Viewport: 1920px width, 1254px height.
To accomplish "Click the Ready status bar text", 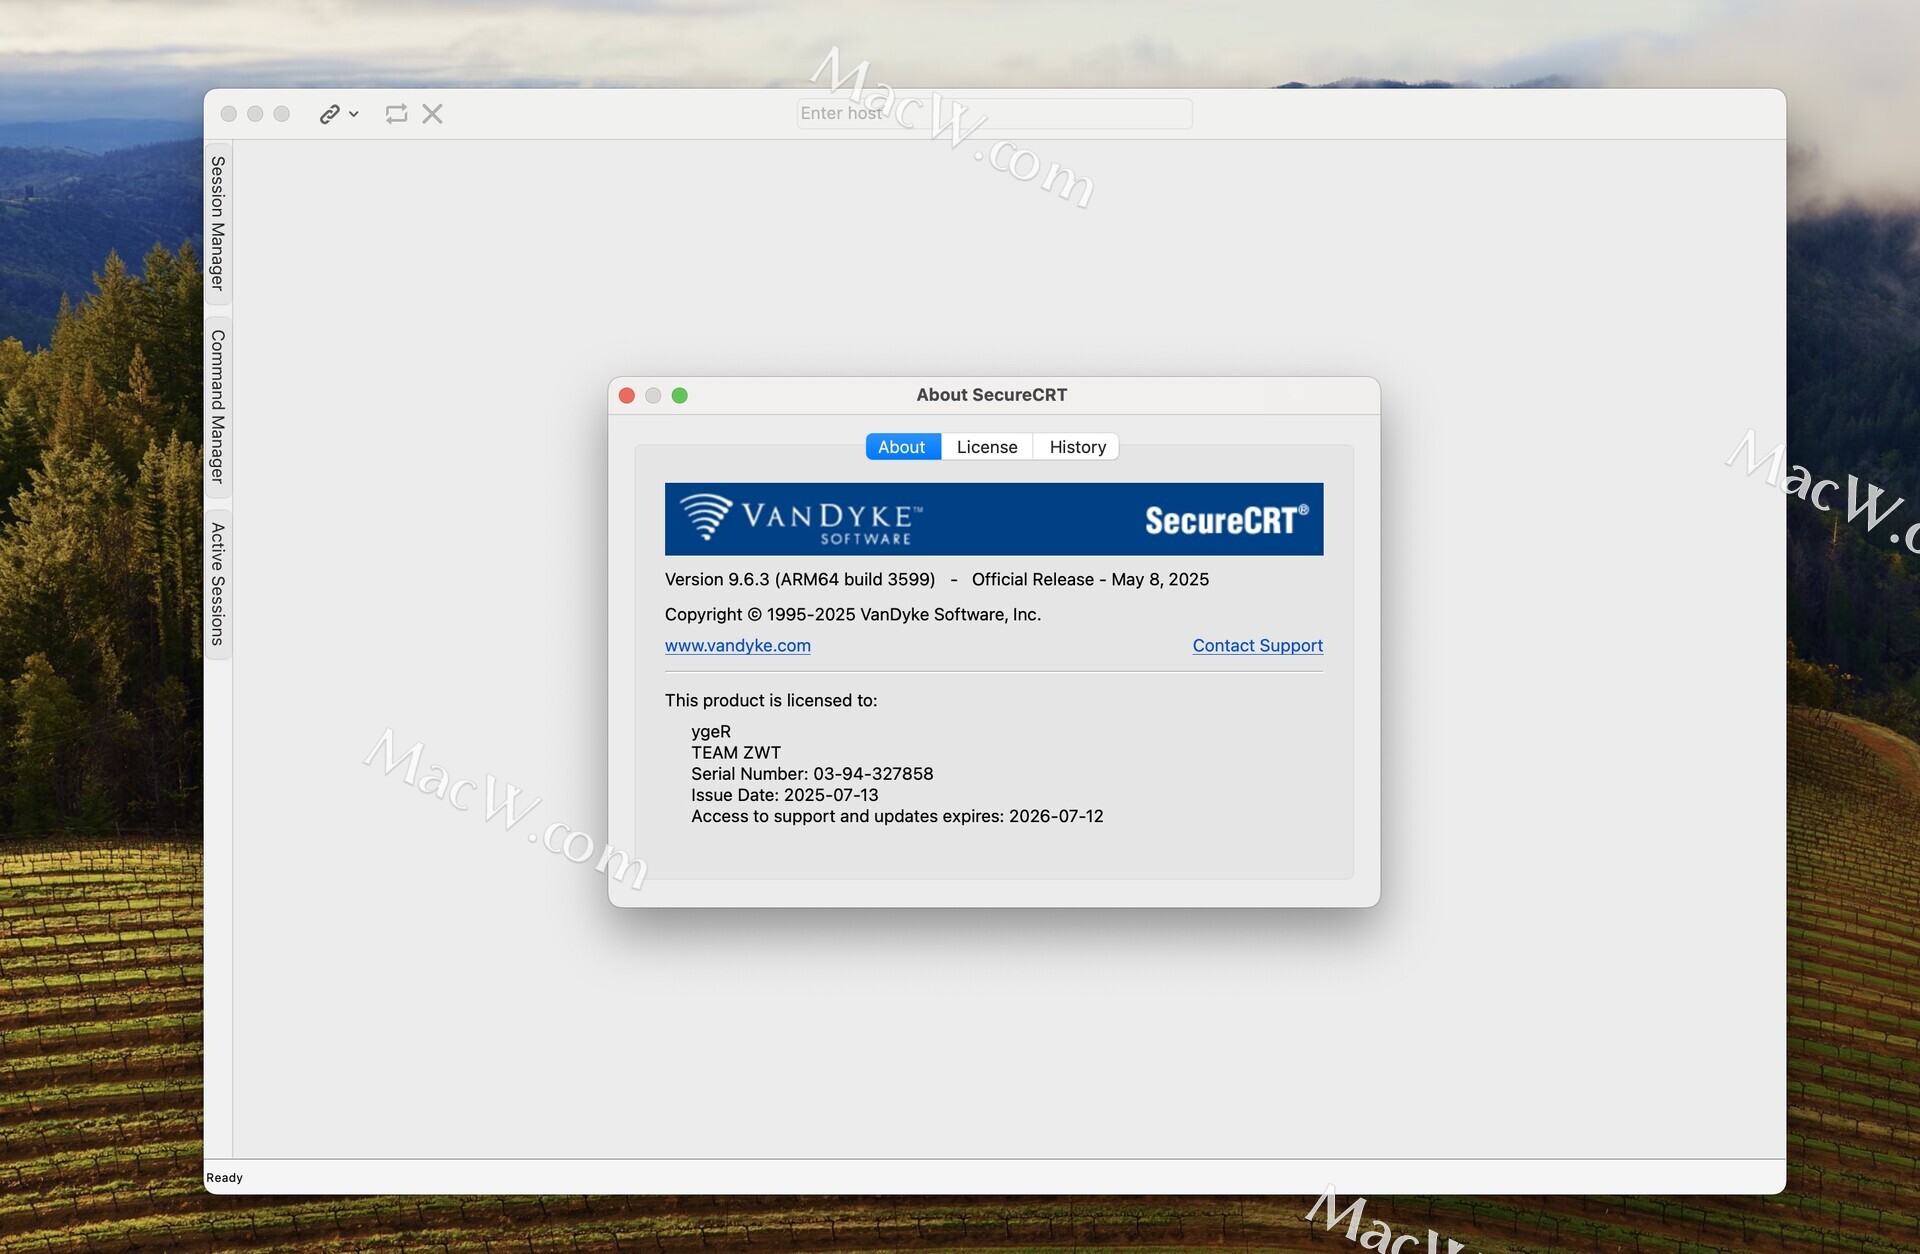I will point(224,1178).
